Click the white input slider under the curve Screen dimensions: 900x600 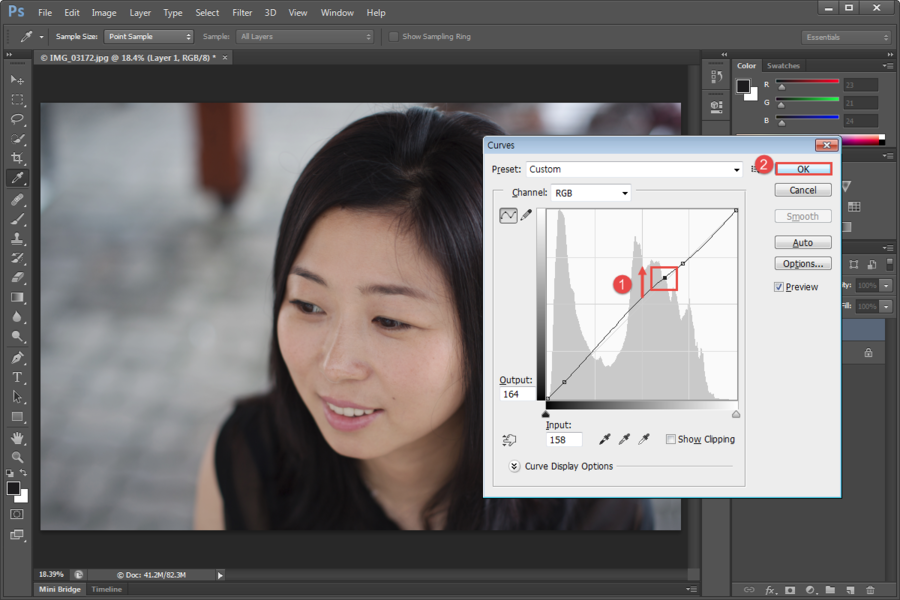click(736, 413)
